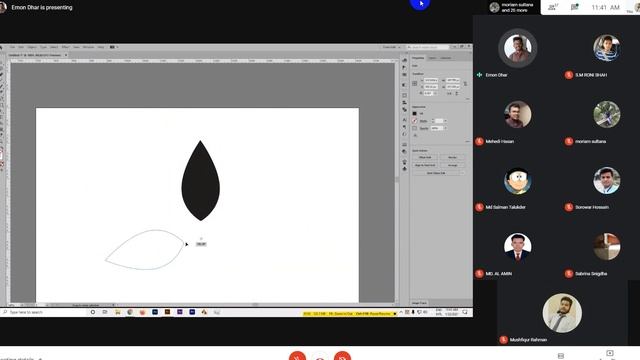Open more Transform options ellipsis

coord(468,99)
